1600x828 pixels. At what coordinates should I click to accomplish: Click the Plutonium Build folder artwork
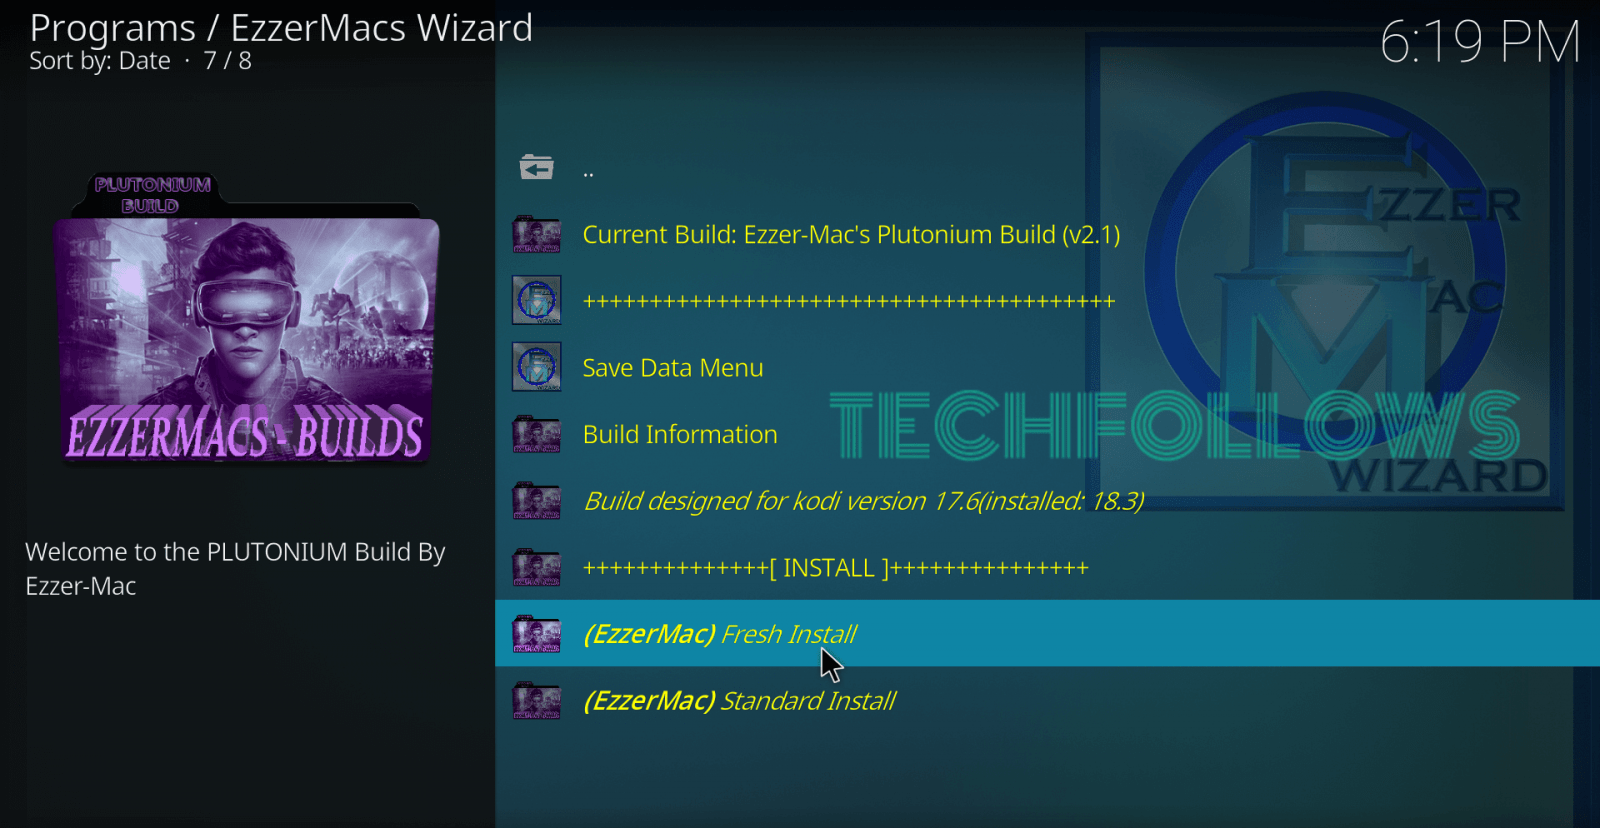point(247,318)
